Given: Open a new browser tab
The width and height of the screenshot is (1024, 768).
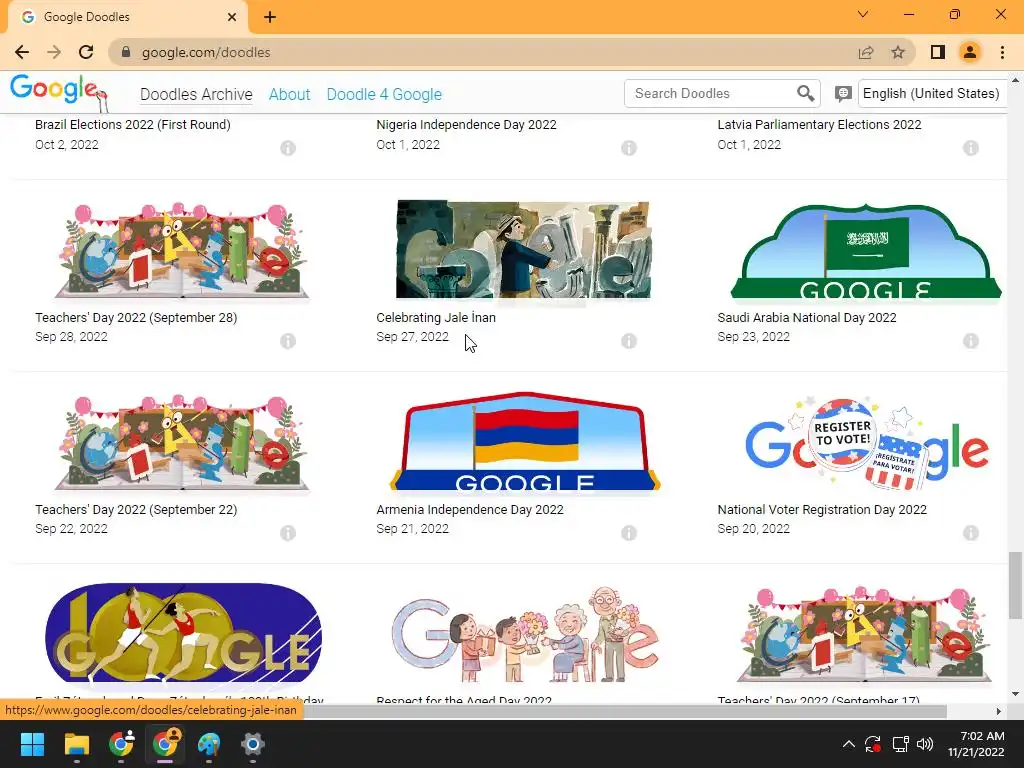Looking at the screenshot, I should (270, 17).
